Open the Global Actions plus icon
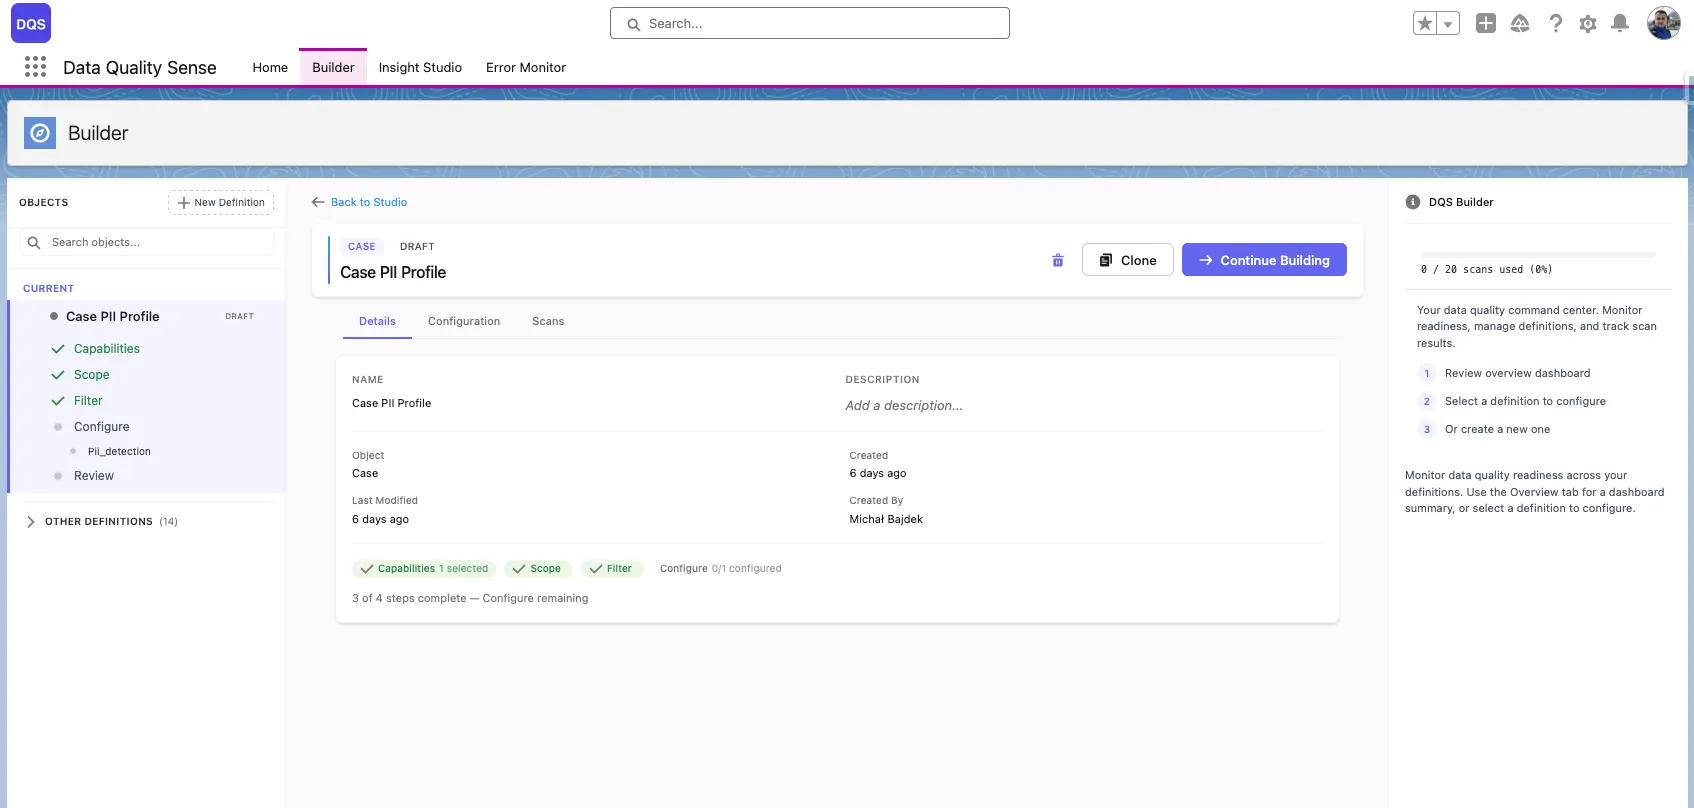Screen dimensions: 1694x808 tap(1486, 23)
